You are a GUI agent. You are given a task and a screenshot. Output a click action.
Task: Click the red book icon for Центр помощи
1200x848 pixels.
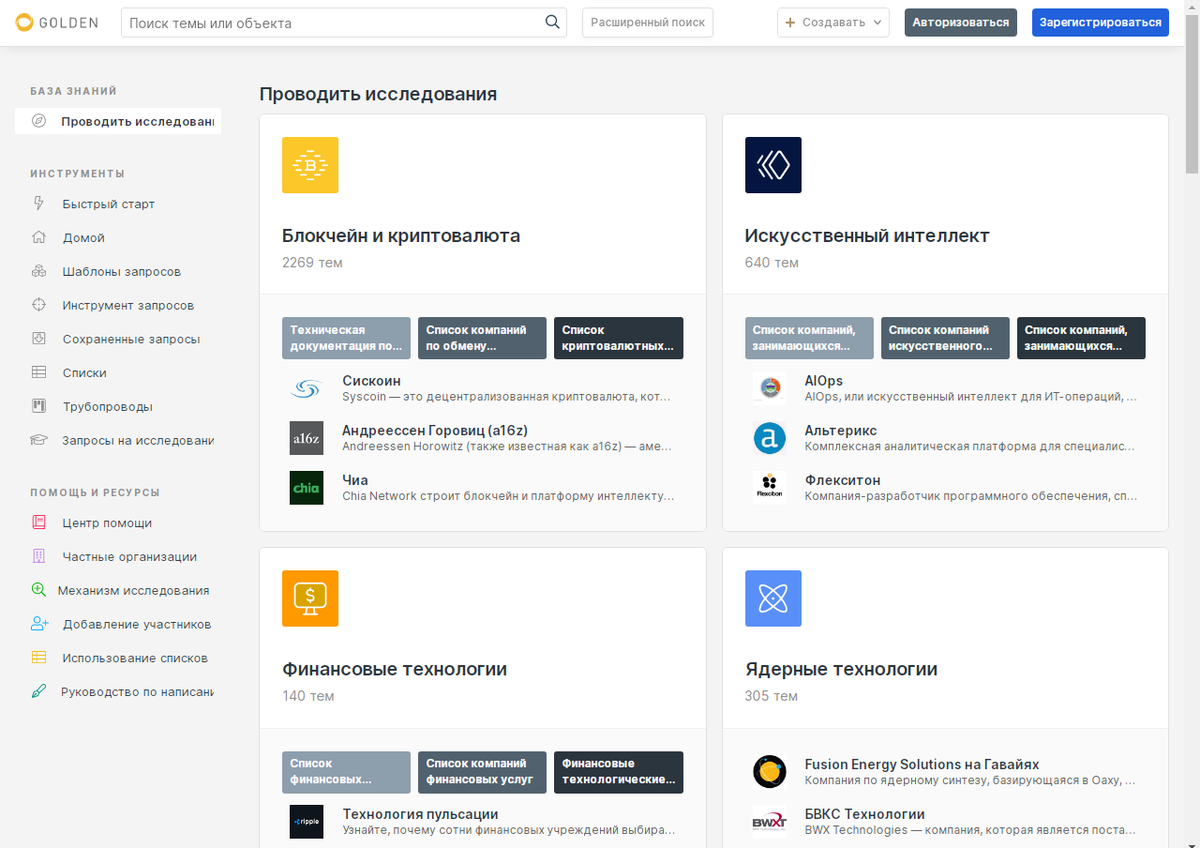tap(39, 523)
